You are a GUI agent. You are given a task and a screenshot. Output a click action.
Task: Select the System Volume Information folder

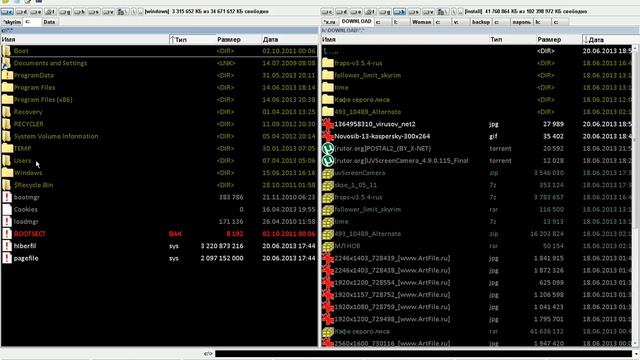[159, 136]
